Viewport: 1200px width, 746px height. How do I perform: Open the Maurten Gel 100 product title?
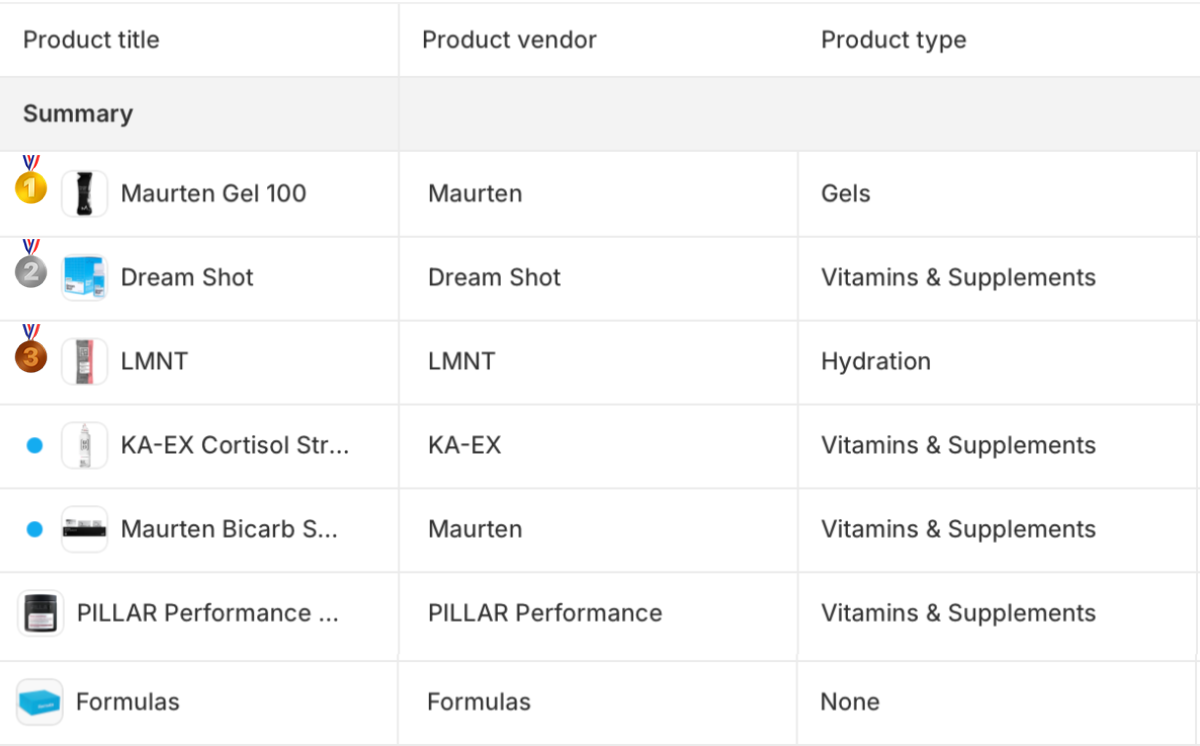[x=213, y=193]
